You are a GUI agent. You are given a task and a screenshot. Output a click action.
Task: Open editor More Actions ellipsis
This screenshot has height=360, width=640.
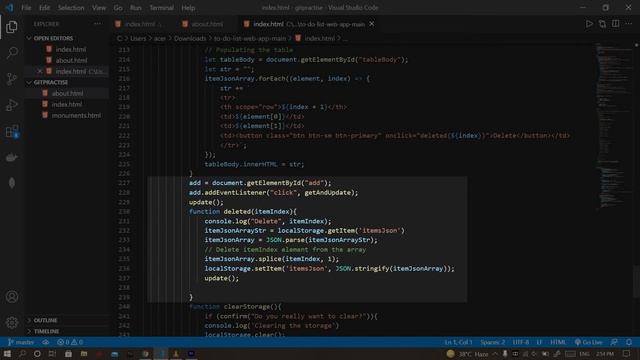click(629, 24)
